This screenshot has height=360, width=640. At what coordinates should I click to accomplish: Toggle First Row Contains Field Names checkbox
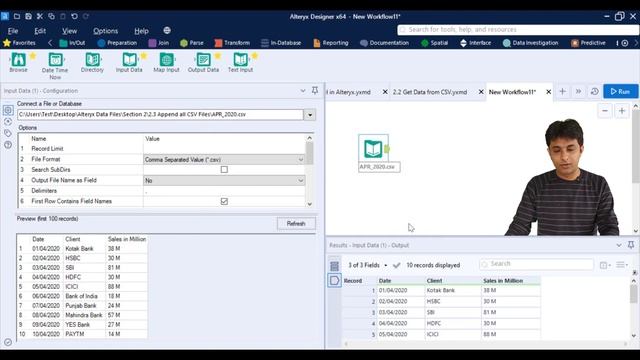[224, 201]
